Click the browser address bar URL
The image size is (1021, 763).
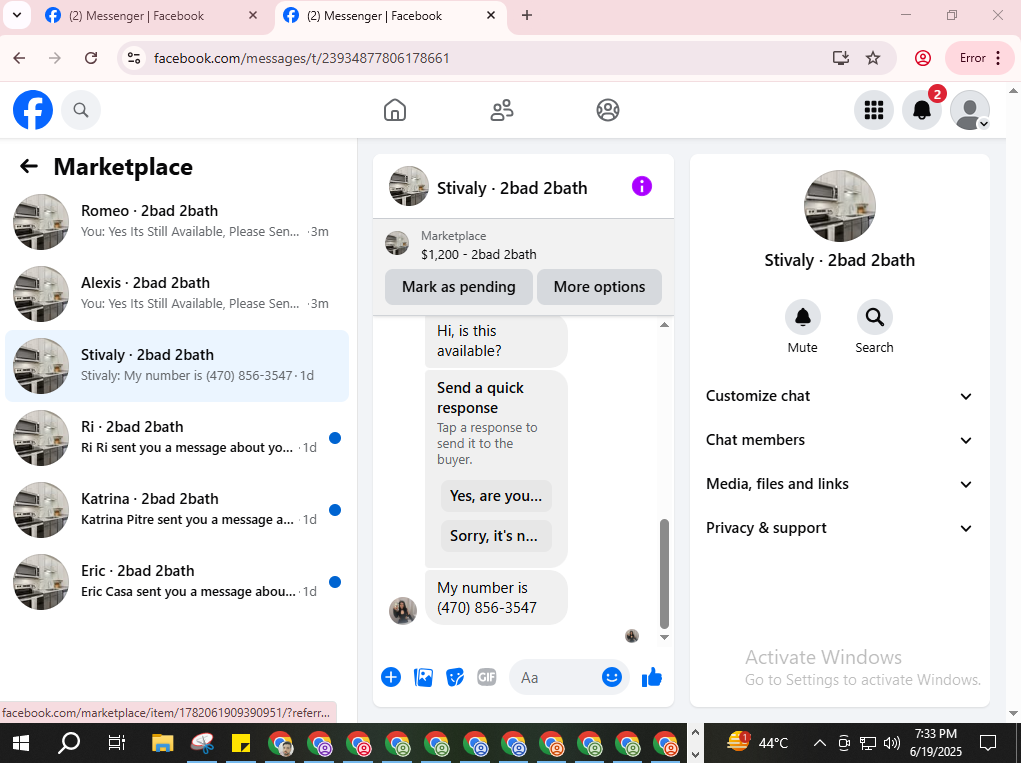301,58
